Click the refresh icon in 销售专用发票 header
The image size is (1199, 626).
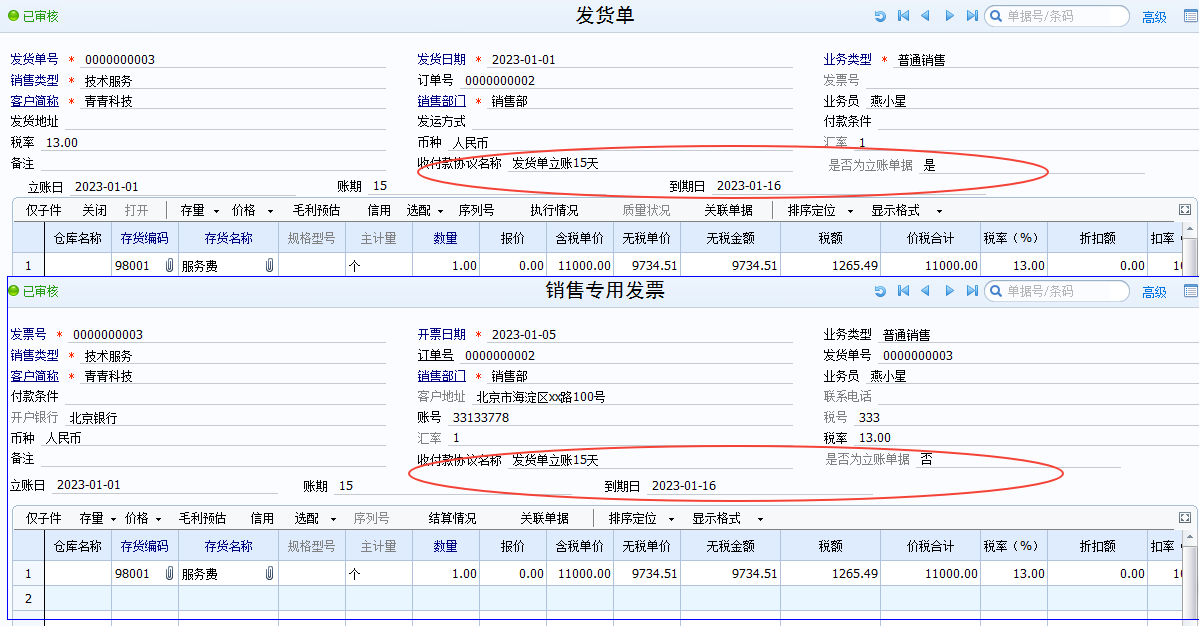pos(880,291)
